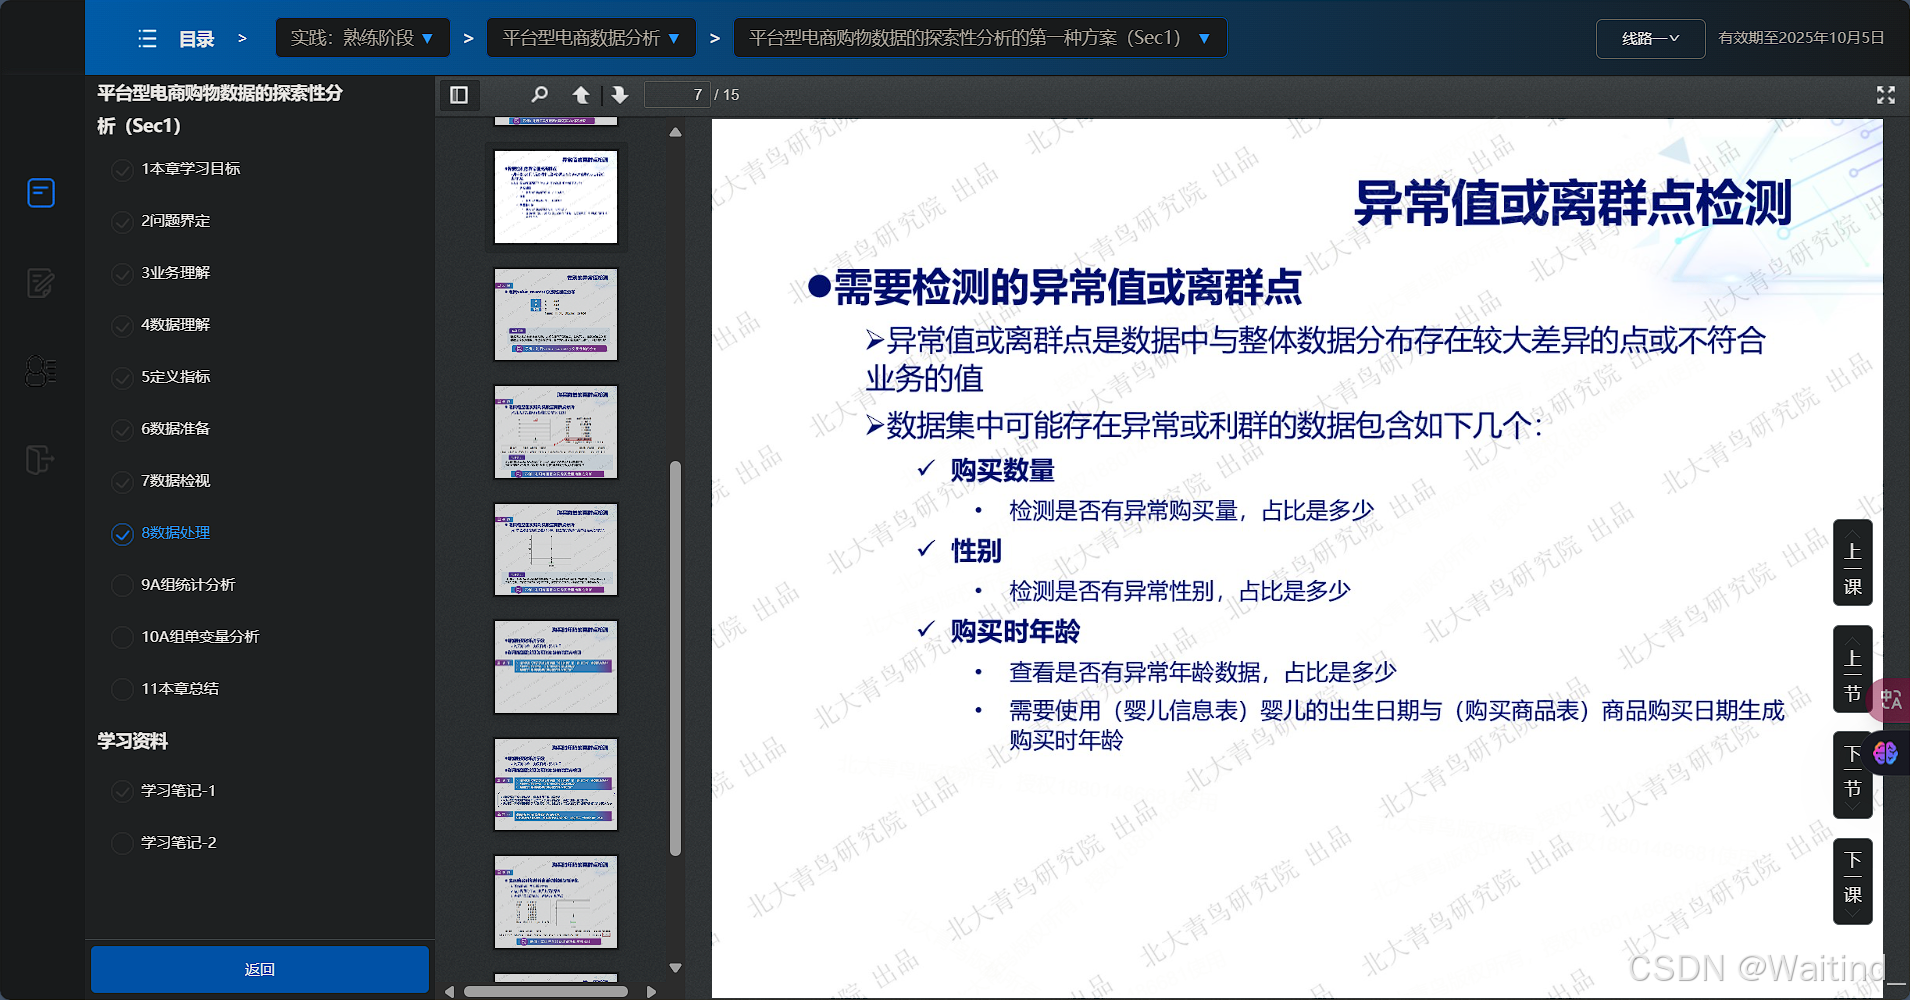Click the 目录 breadcrumb text
Viewport: 1910px width, 1000px height.
[x=197, y=39]
